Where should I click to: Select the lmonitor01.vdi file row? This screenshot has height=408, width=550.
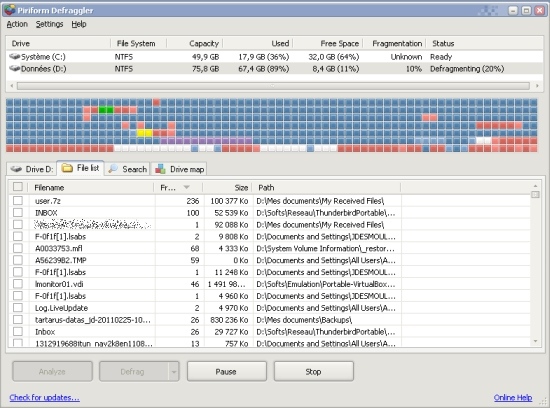coord(269,284)
